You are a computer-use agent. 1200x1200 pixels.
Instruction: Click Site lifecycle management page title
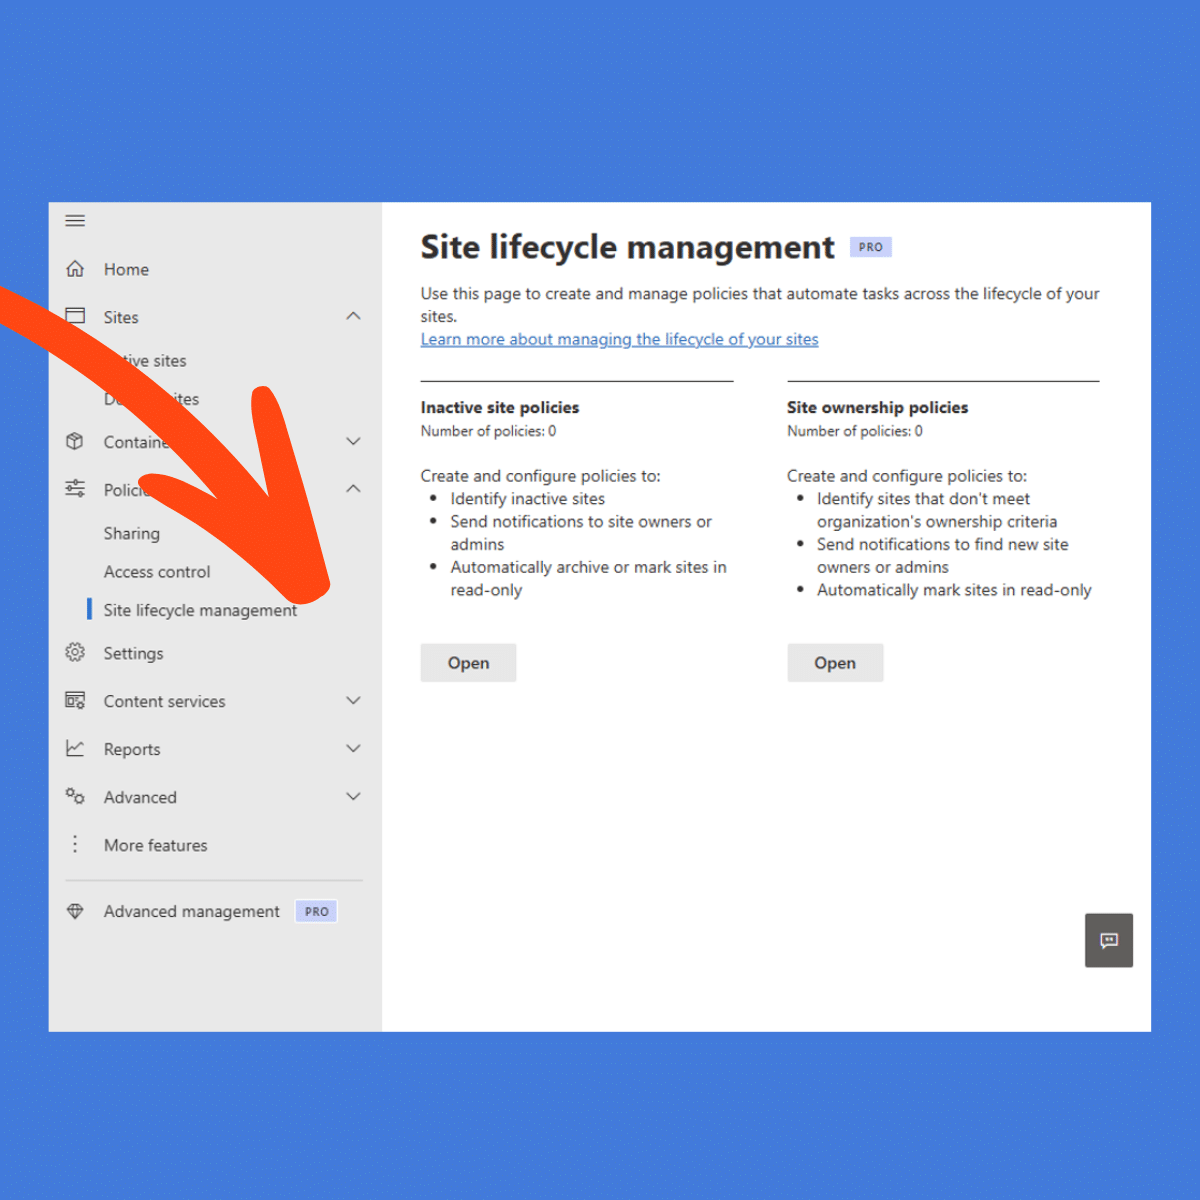tap(627, 247)
